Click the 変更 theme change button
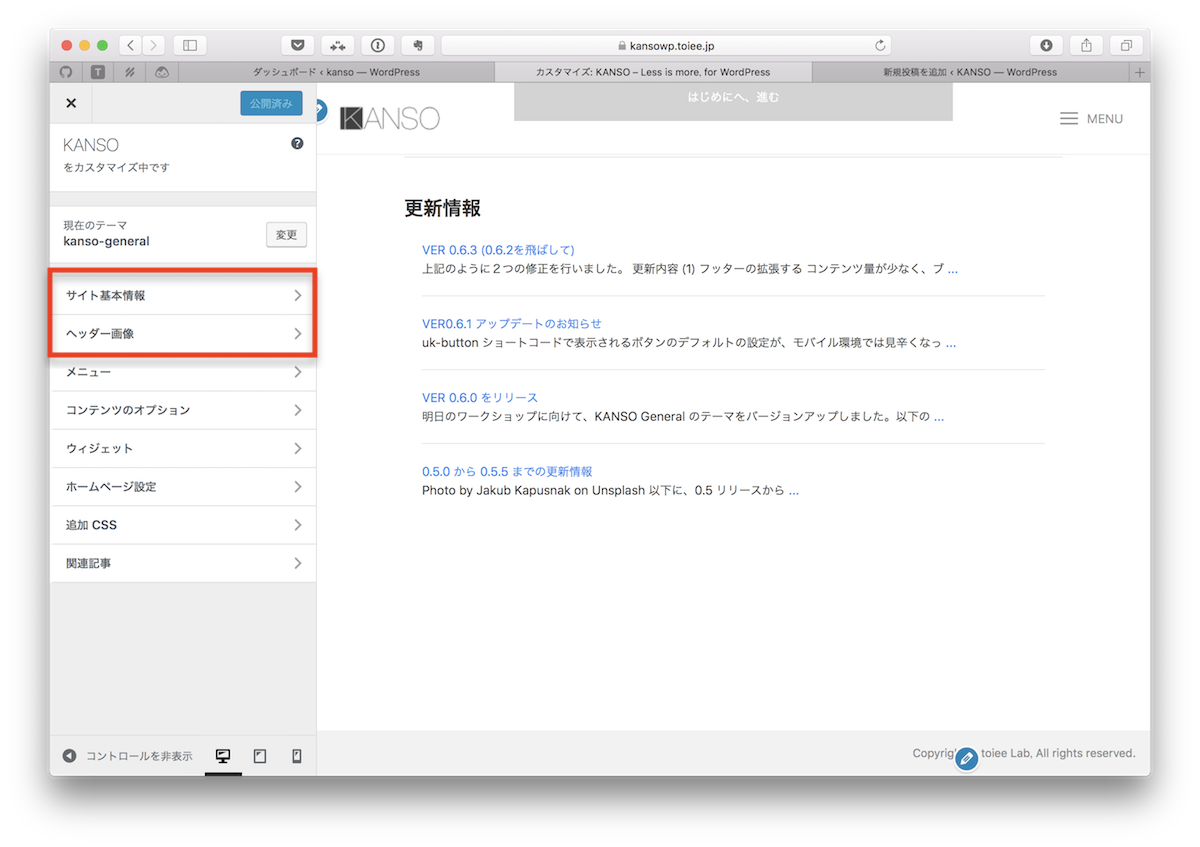The width and height of the screenshot is (1200, 847). click(x=287, y=235)
